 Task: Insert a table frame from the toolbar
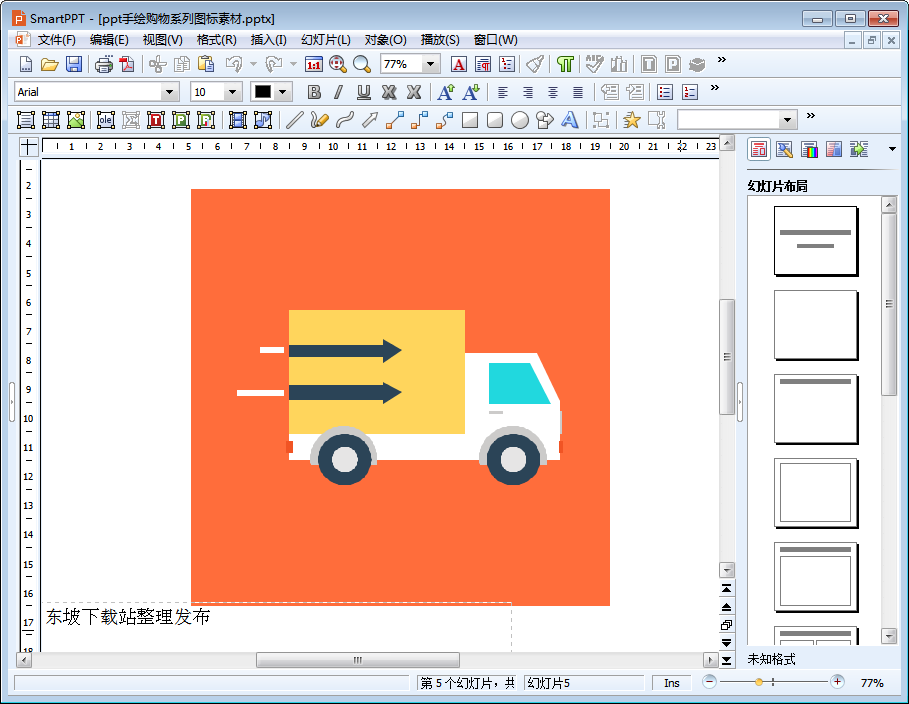(51, 120)
